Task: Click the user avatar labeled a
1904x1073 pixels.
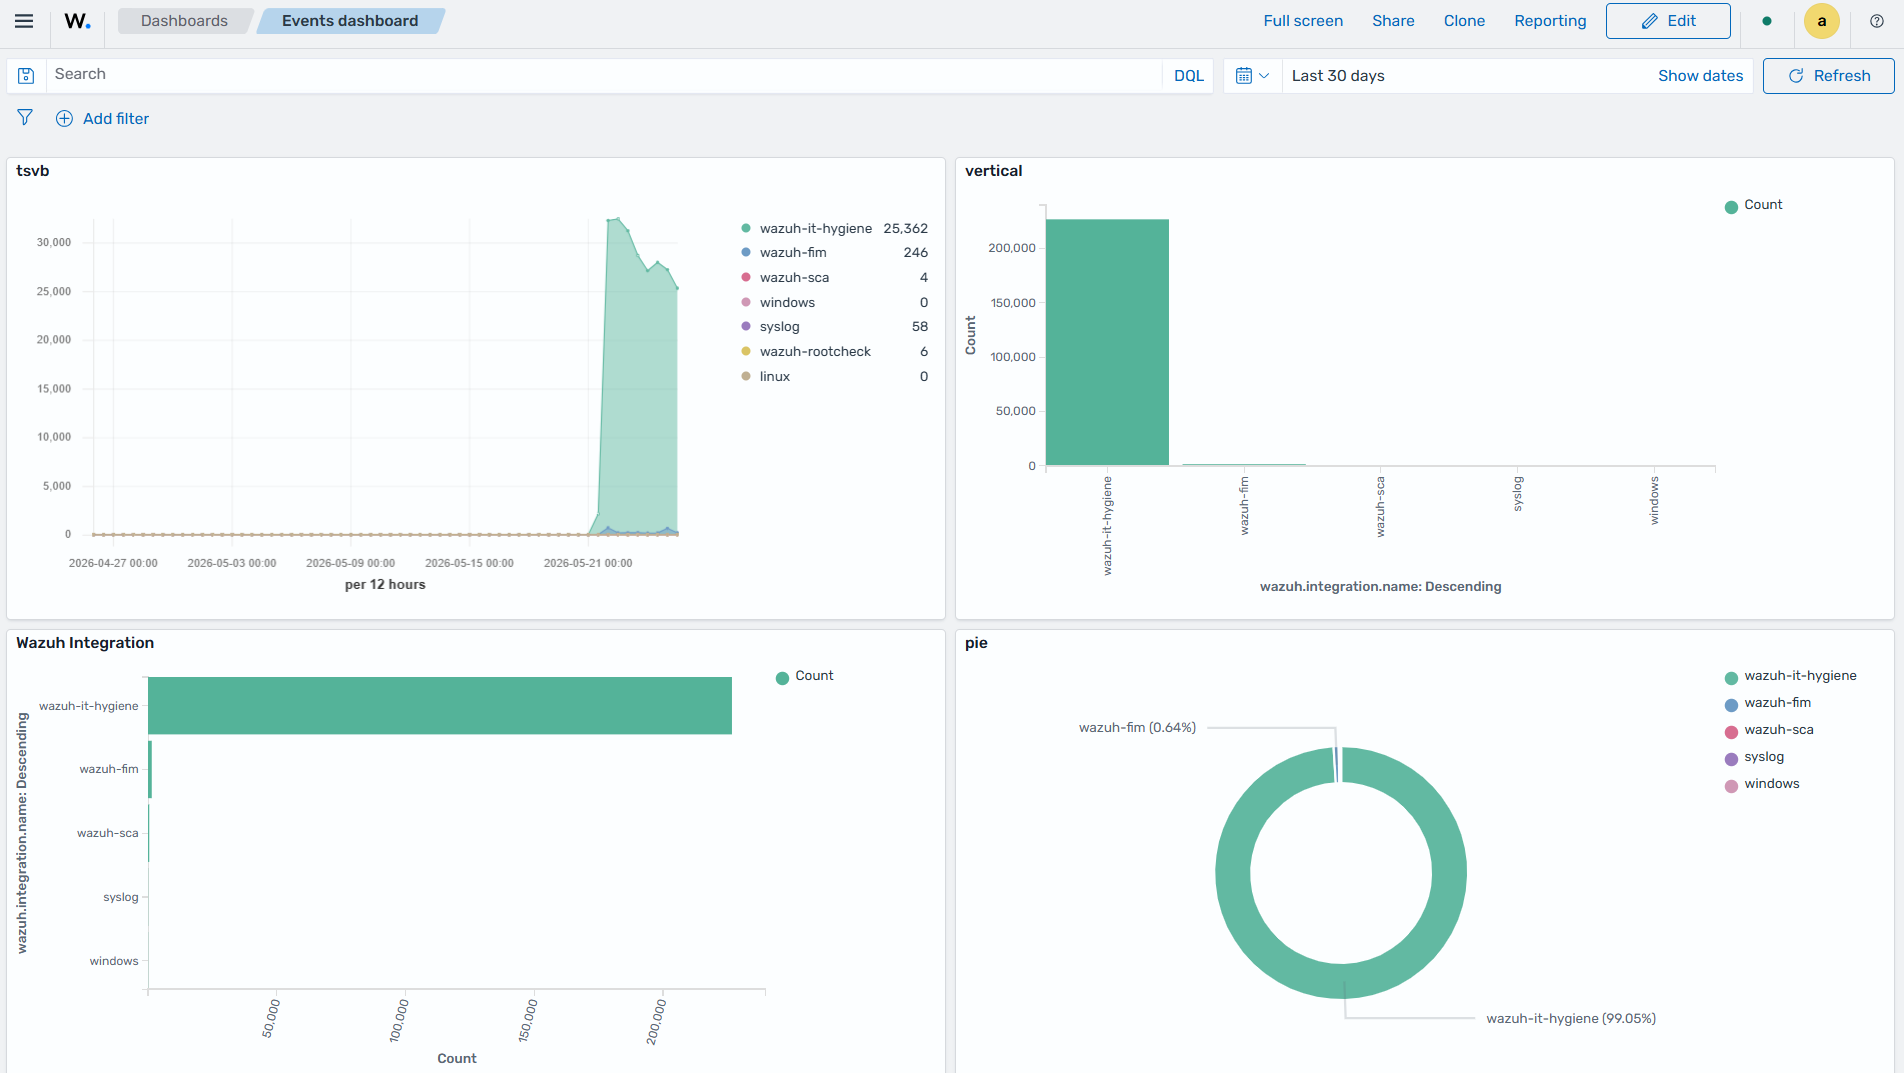Action: [1821, 21]
